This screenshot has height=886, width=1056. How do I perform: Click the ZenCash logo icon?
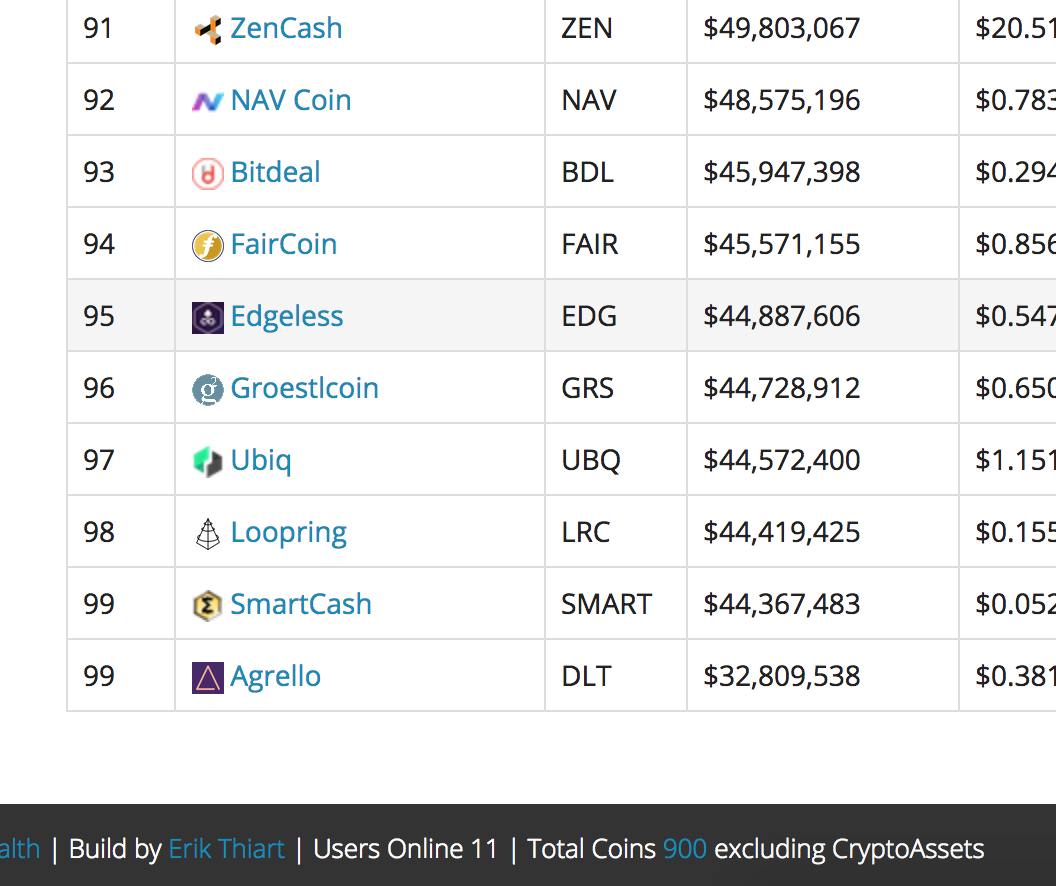click(207, 29)
